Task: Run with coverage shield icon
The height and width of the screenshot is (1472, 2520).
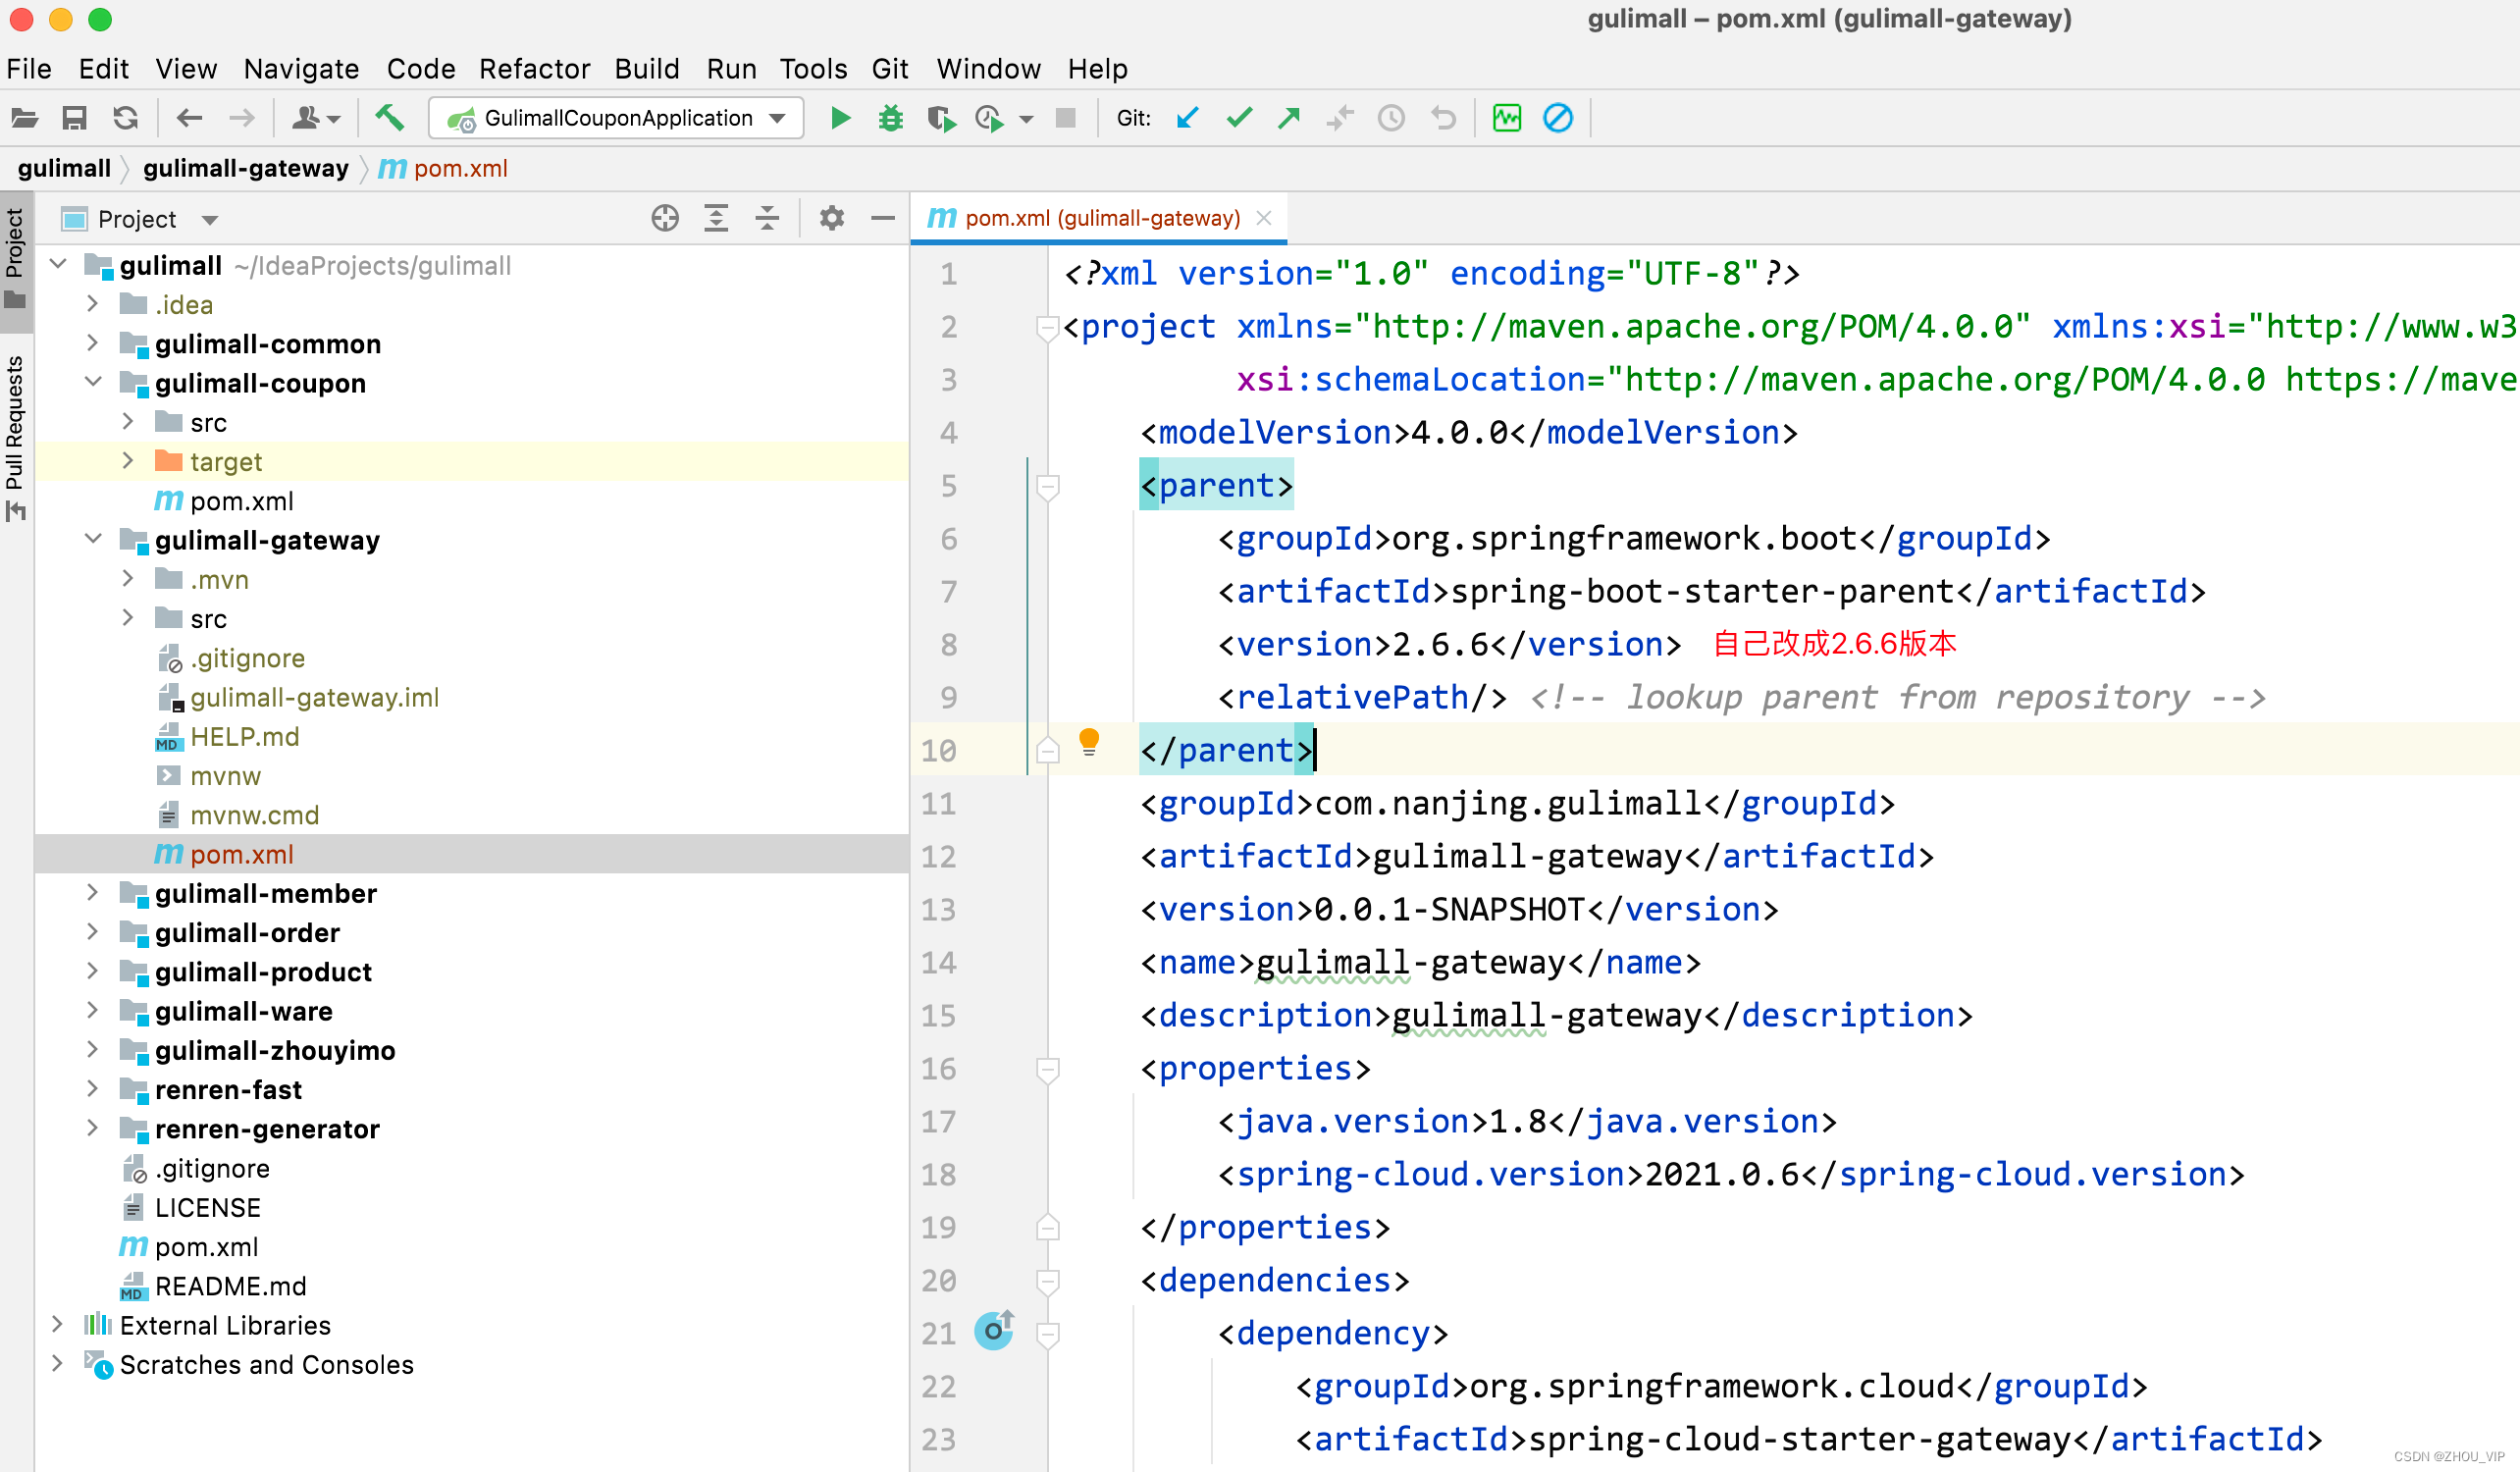Action: [x=941, y=118]
